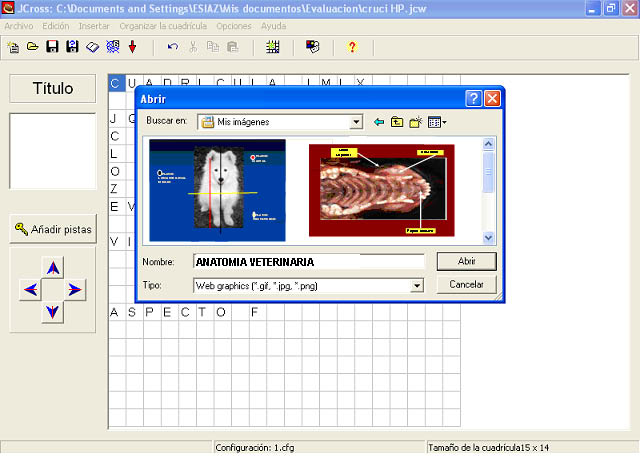Click the Configuración: 1.cfg status entry
Screen dimensions: 642x457
(x=255, y=448)
